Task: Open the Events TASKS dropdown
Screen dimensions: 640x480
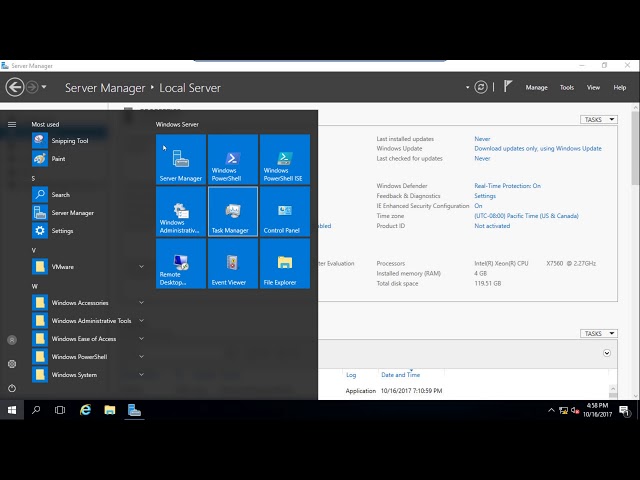Action: (599, 333)
